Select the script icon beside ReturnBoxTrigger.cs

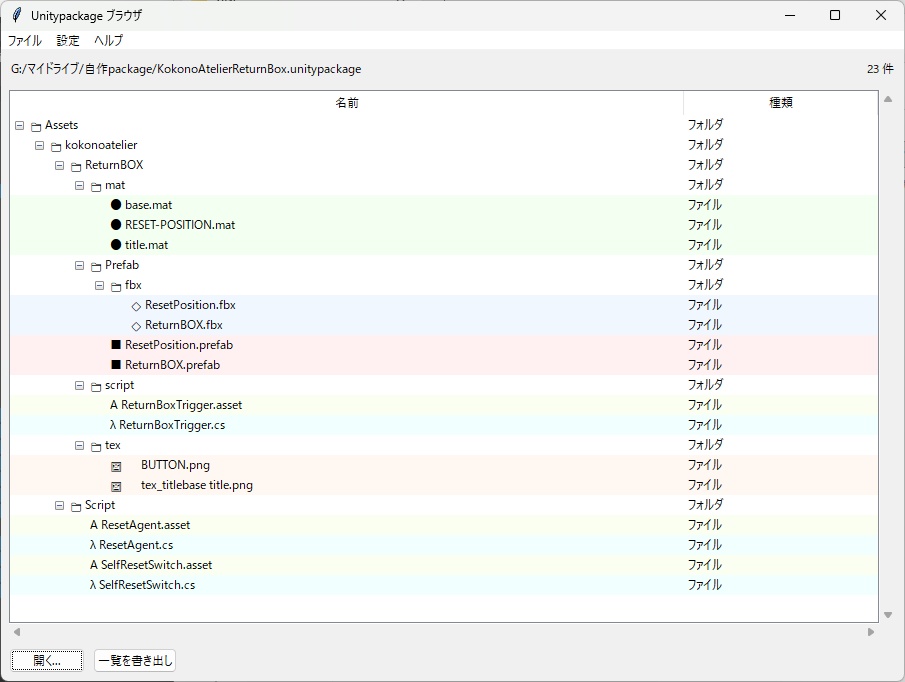pyautogui.click(x=114, y=425)
